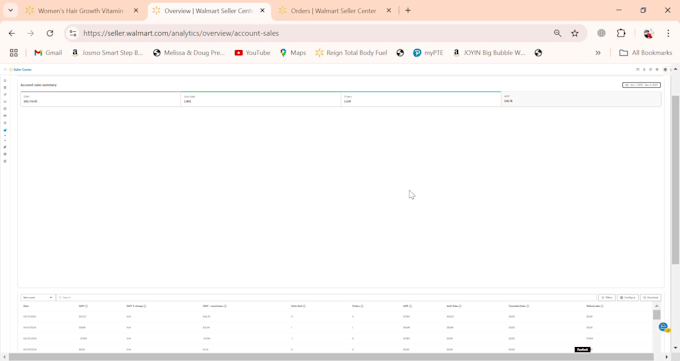Open the Gmail bookmark

[48, 53]
